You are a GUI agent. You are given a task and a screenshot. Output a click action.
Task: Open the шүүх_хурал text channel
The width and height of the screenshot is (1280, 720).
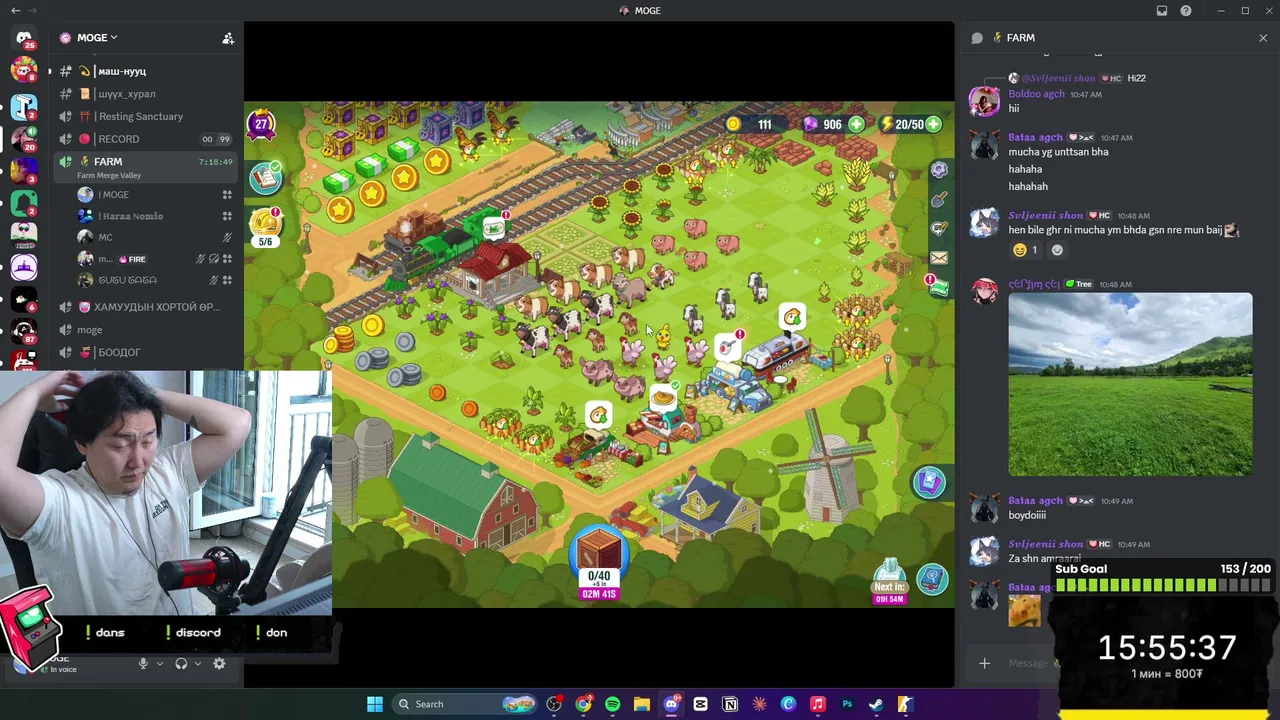(146, 94)
